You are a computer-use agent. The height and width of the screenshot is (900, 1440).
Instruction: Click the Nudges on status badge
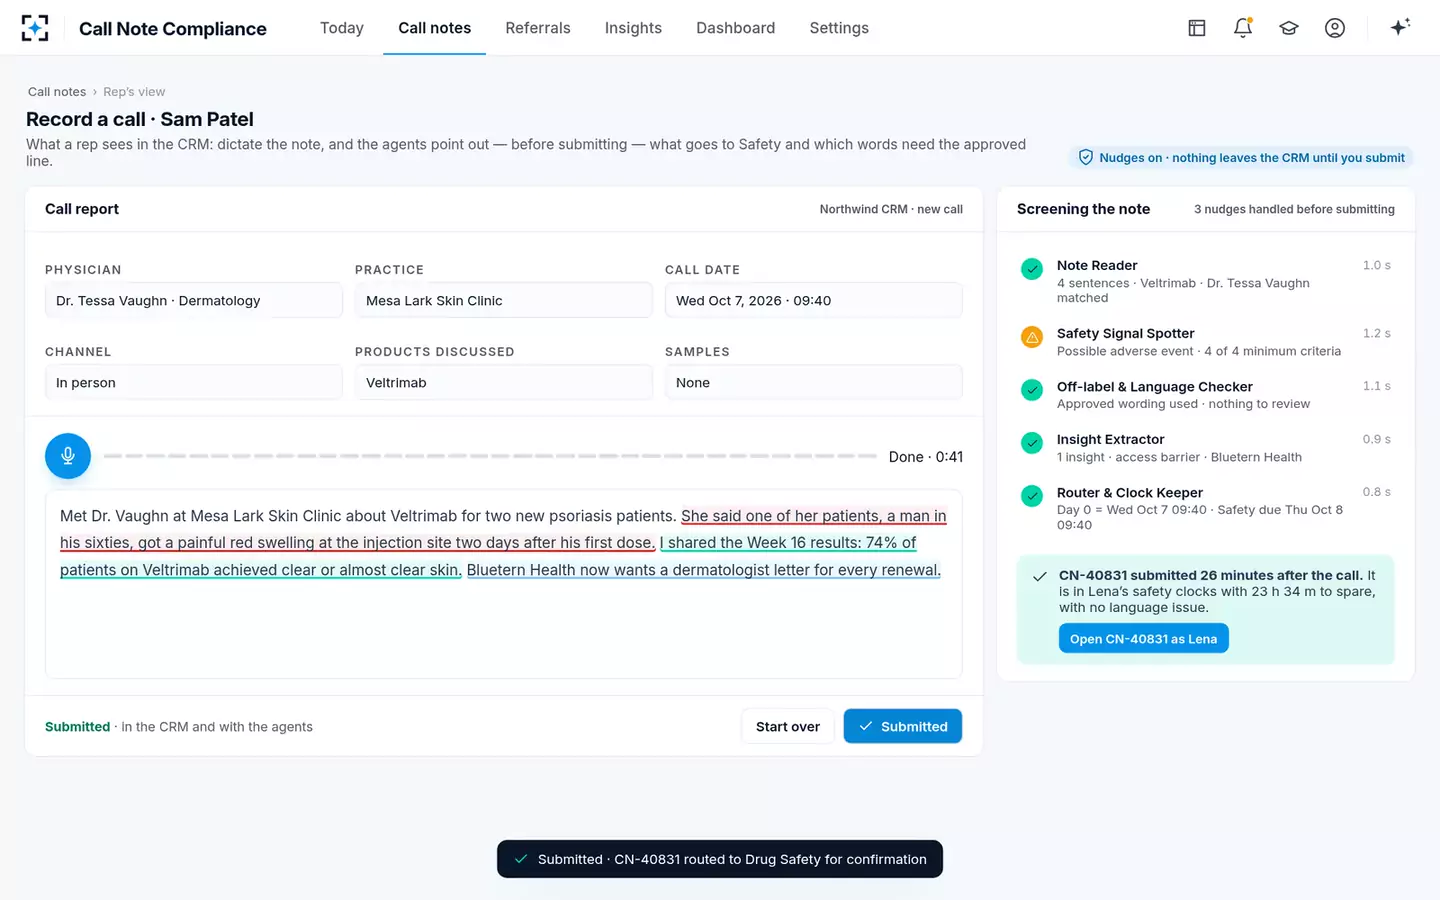point(1241,157)
